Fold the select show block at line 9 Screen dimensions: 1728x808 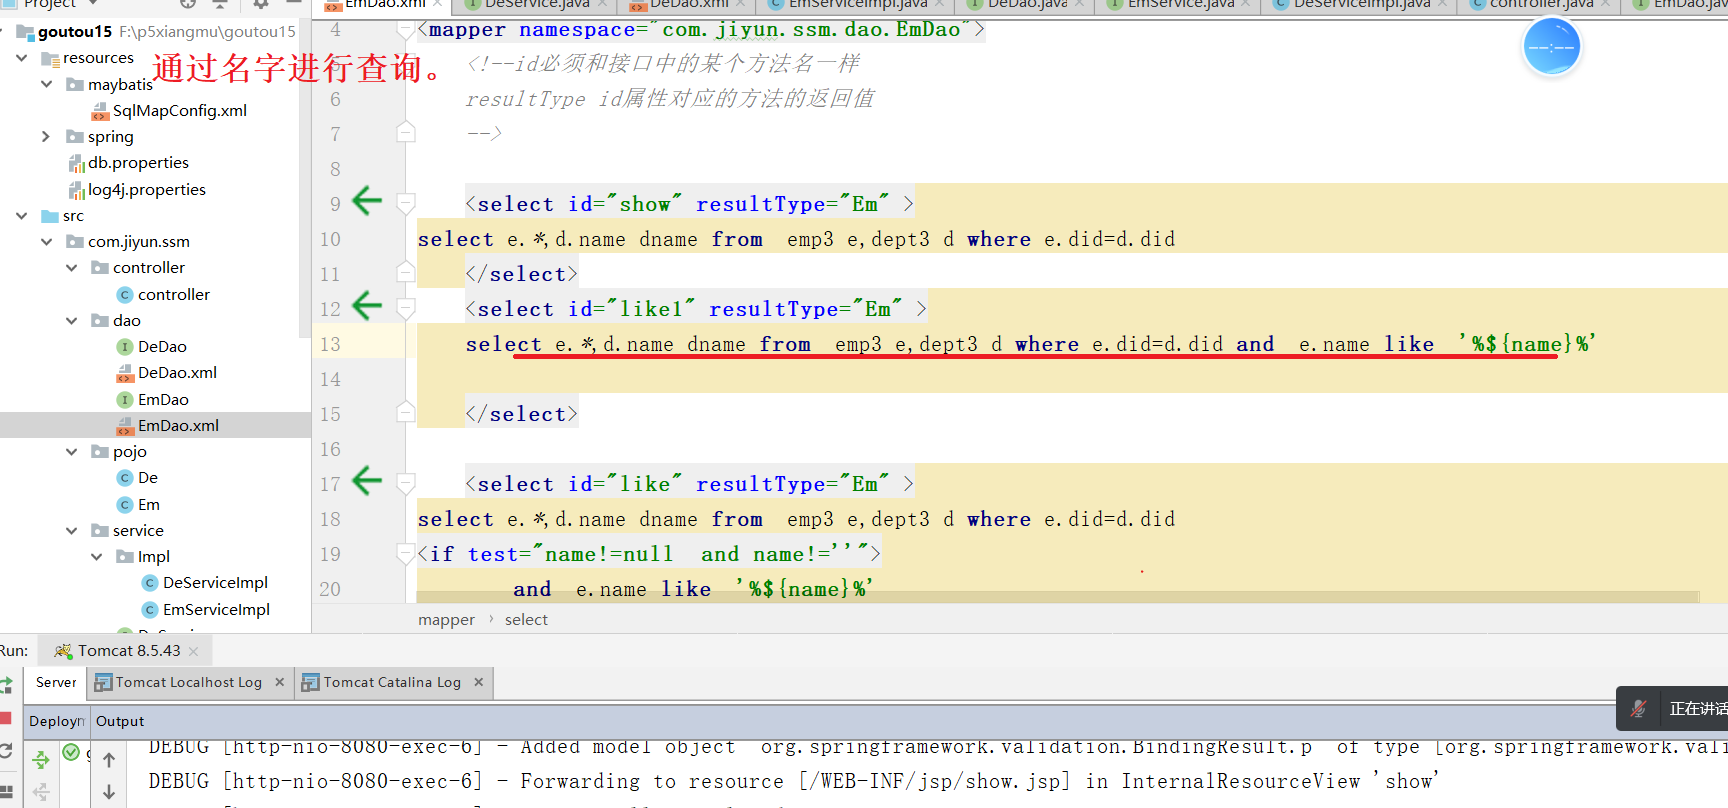[406, 203]
